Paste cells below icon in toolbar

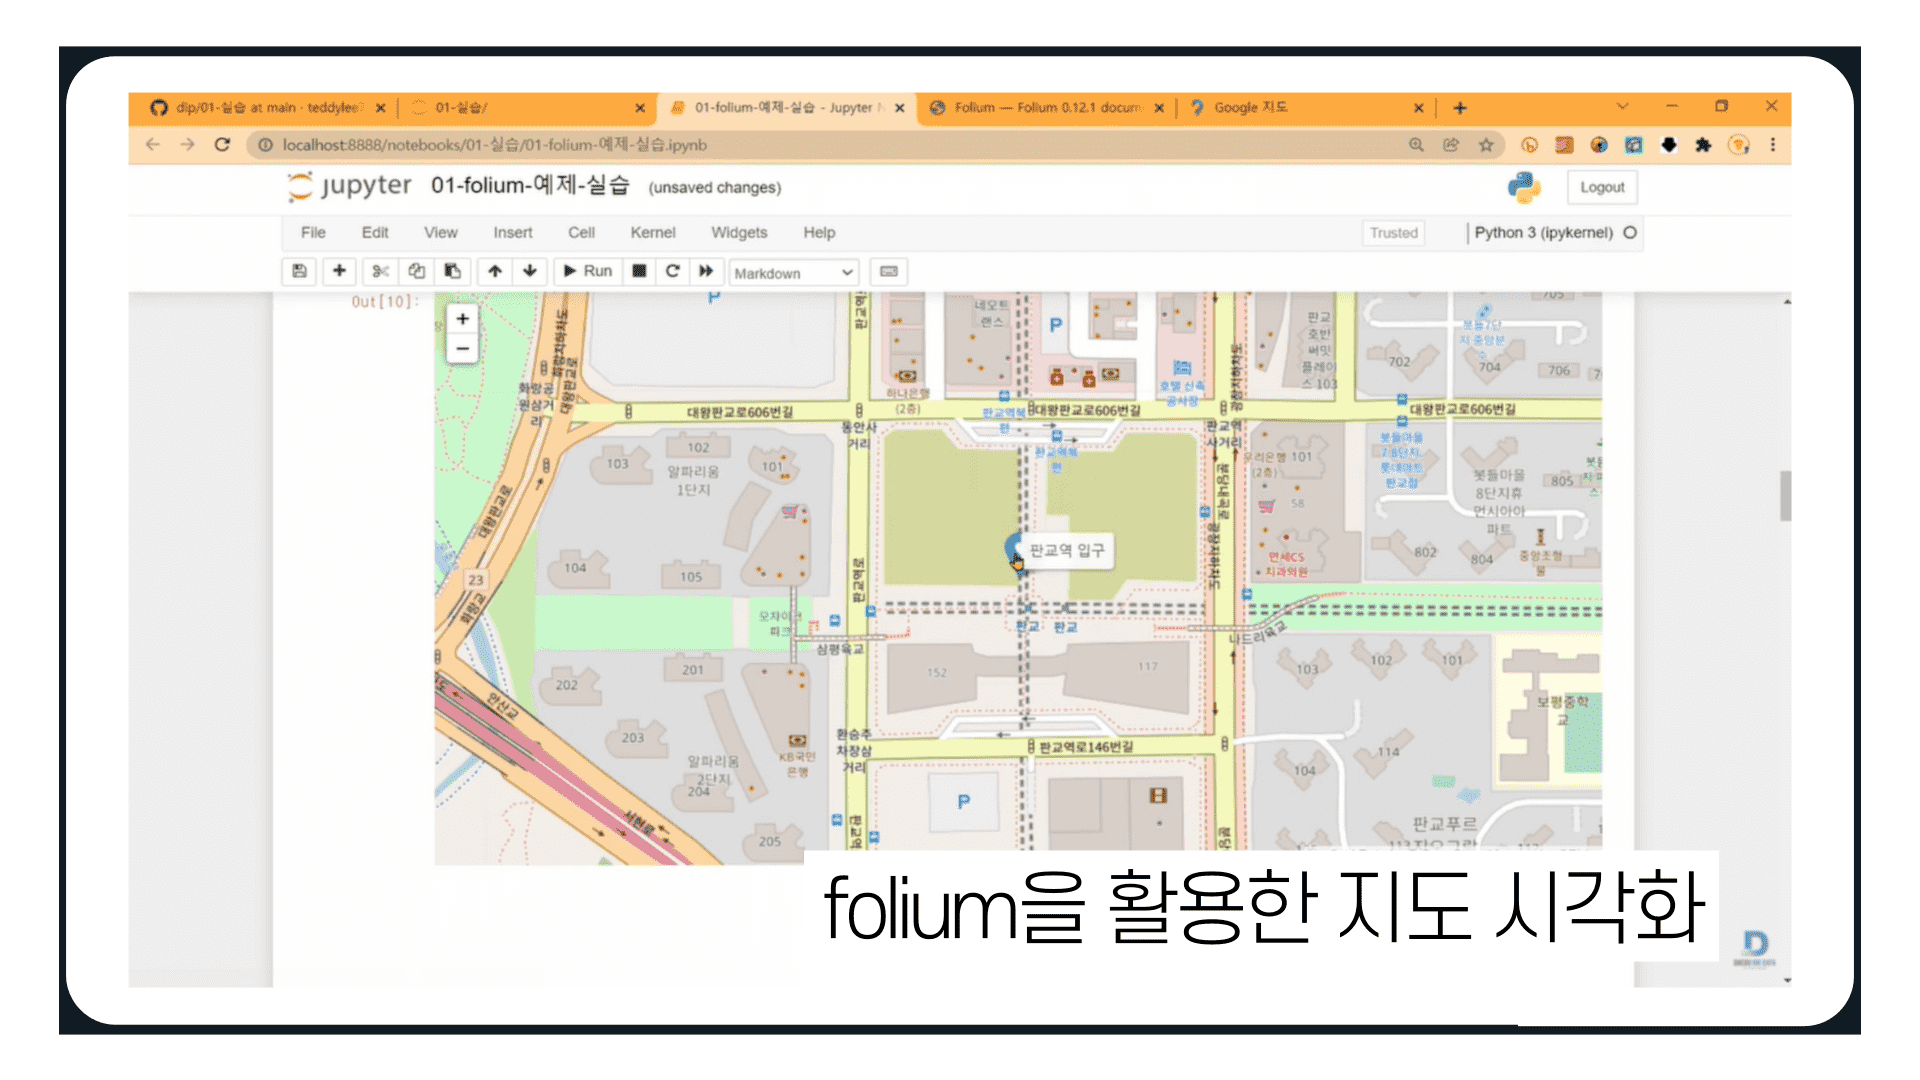tap(453, 271)
